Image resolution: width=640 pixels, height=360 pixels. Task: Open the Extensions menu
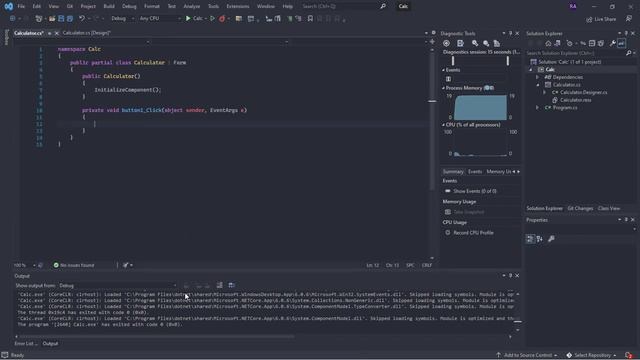click(x=238, y=6)
